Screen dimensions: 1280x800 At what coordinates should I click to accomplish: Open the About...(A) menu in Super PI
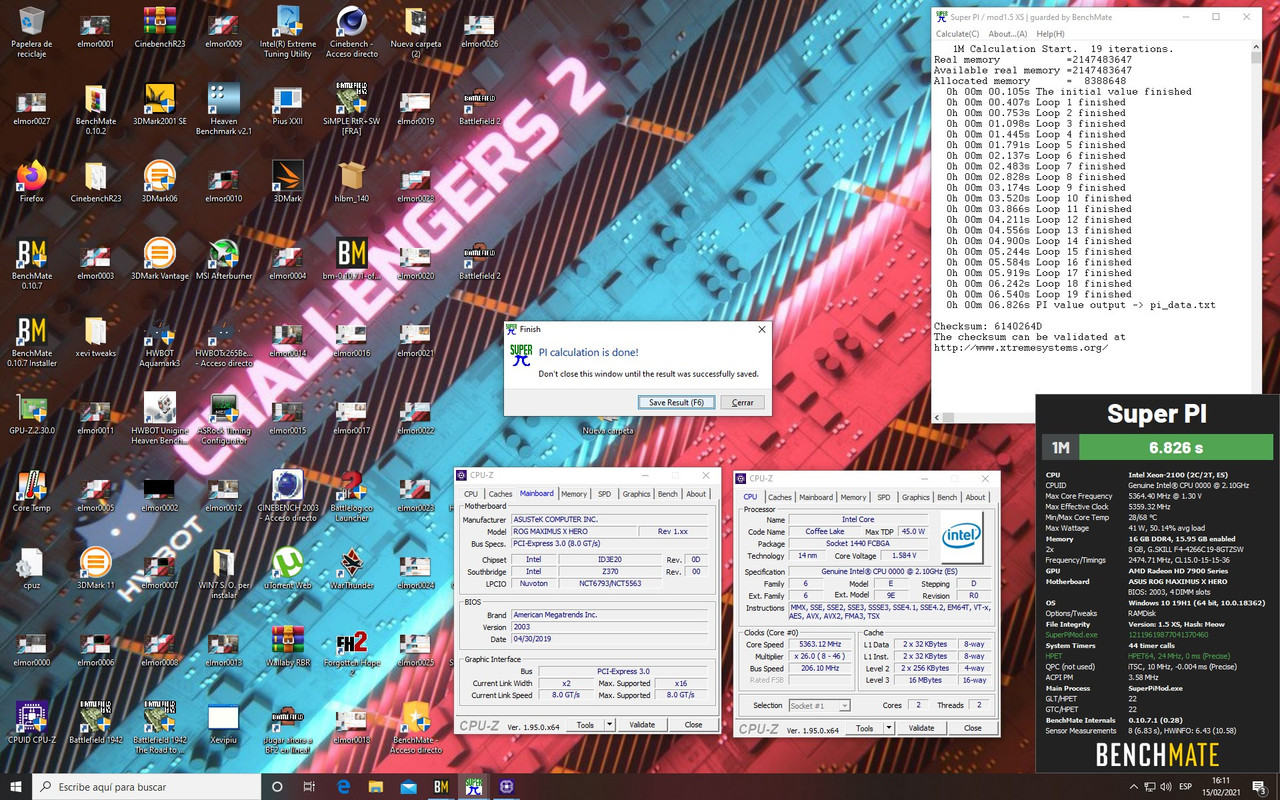[x=1008, y=34]
